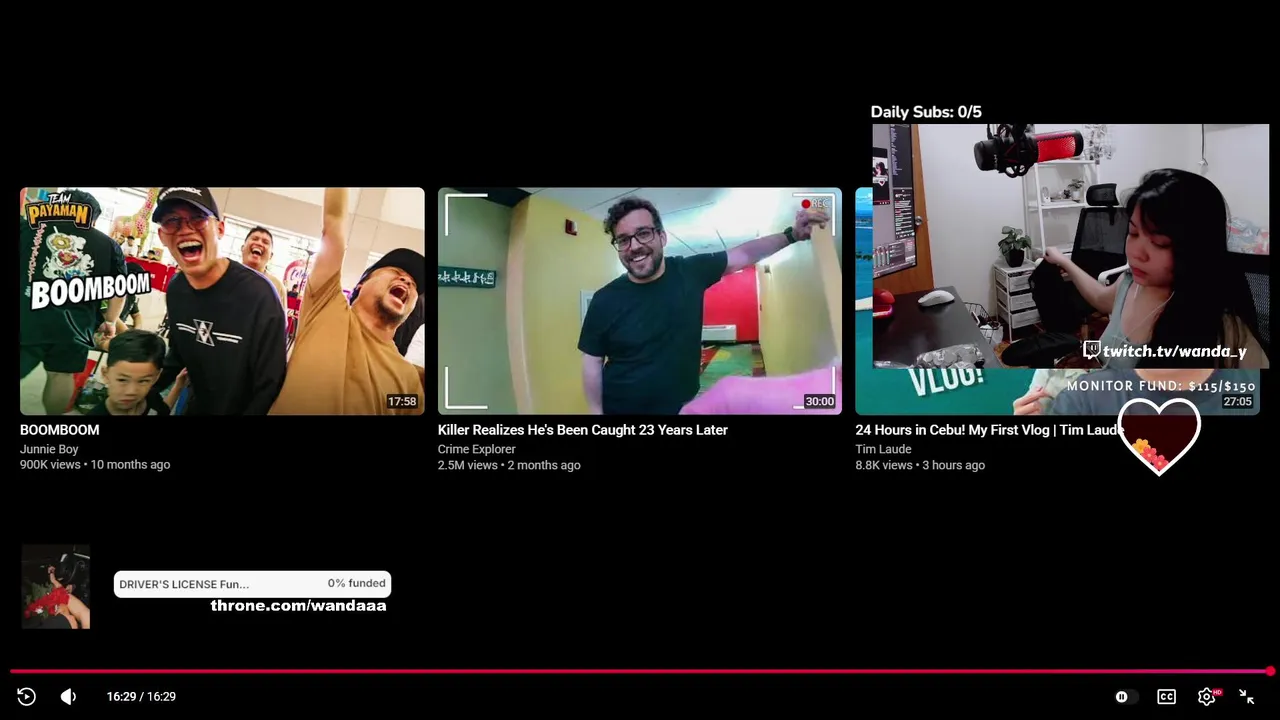
Task: Open the Crime Explorer channel name
Action: pyautogui.click(x=477, y=449)
